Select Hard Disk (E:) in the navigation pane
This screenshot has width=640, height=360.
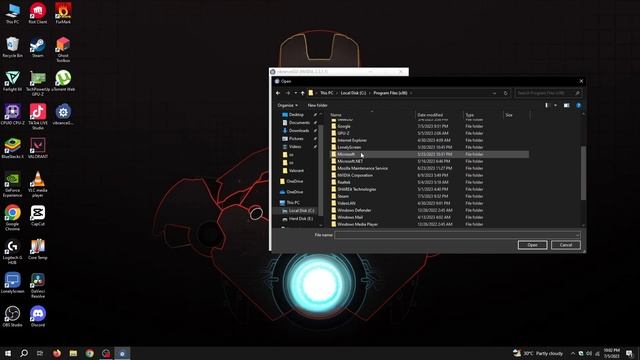click(301, 219)
